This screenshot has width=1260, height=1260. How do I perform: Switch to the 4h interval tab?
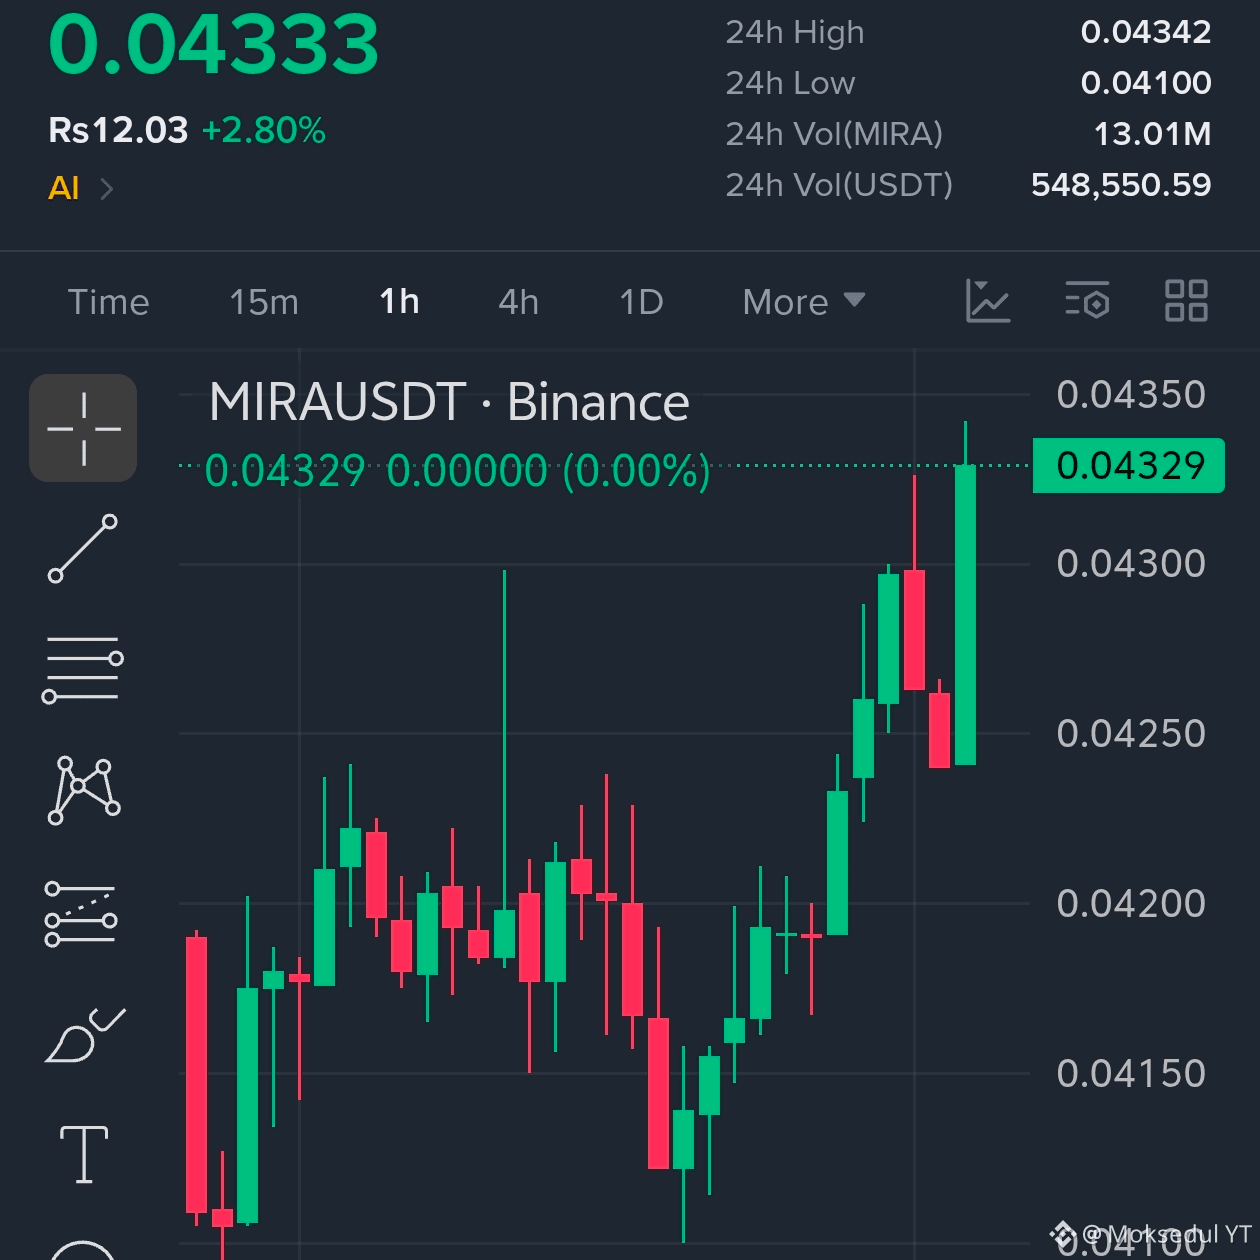pyautogui.click(x=518, y=302)
